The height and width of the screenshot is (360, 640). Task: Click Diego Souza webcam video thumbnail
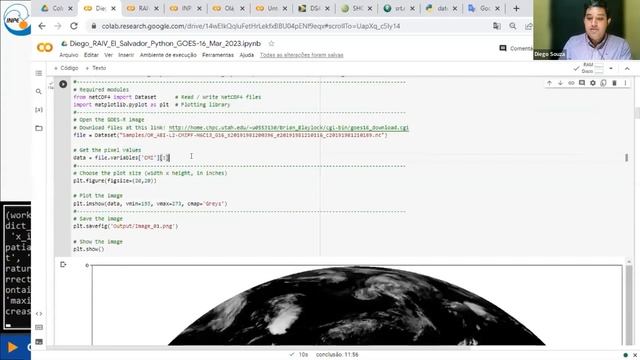coord(586,30)
